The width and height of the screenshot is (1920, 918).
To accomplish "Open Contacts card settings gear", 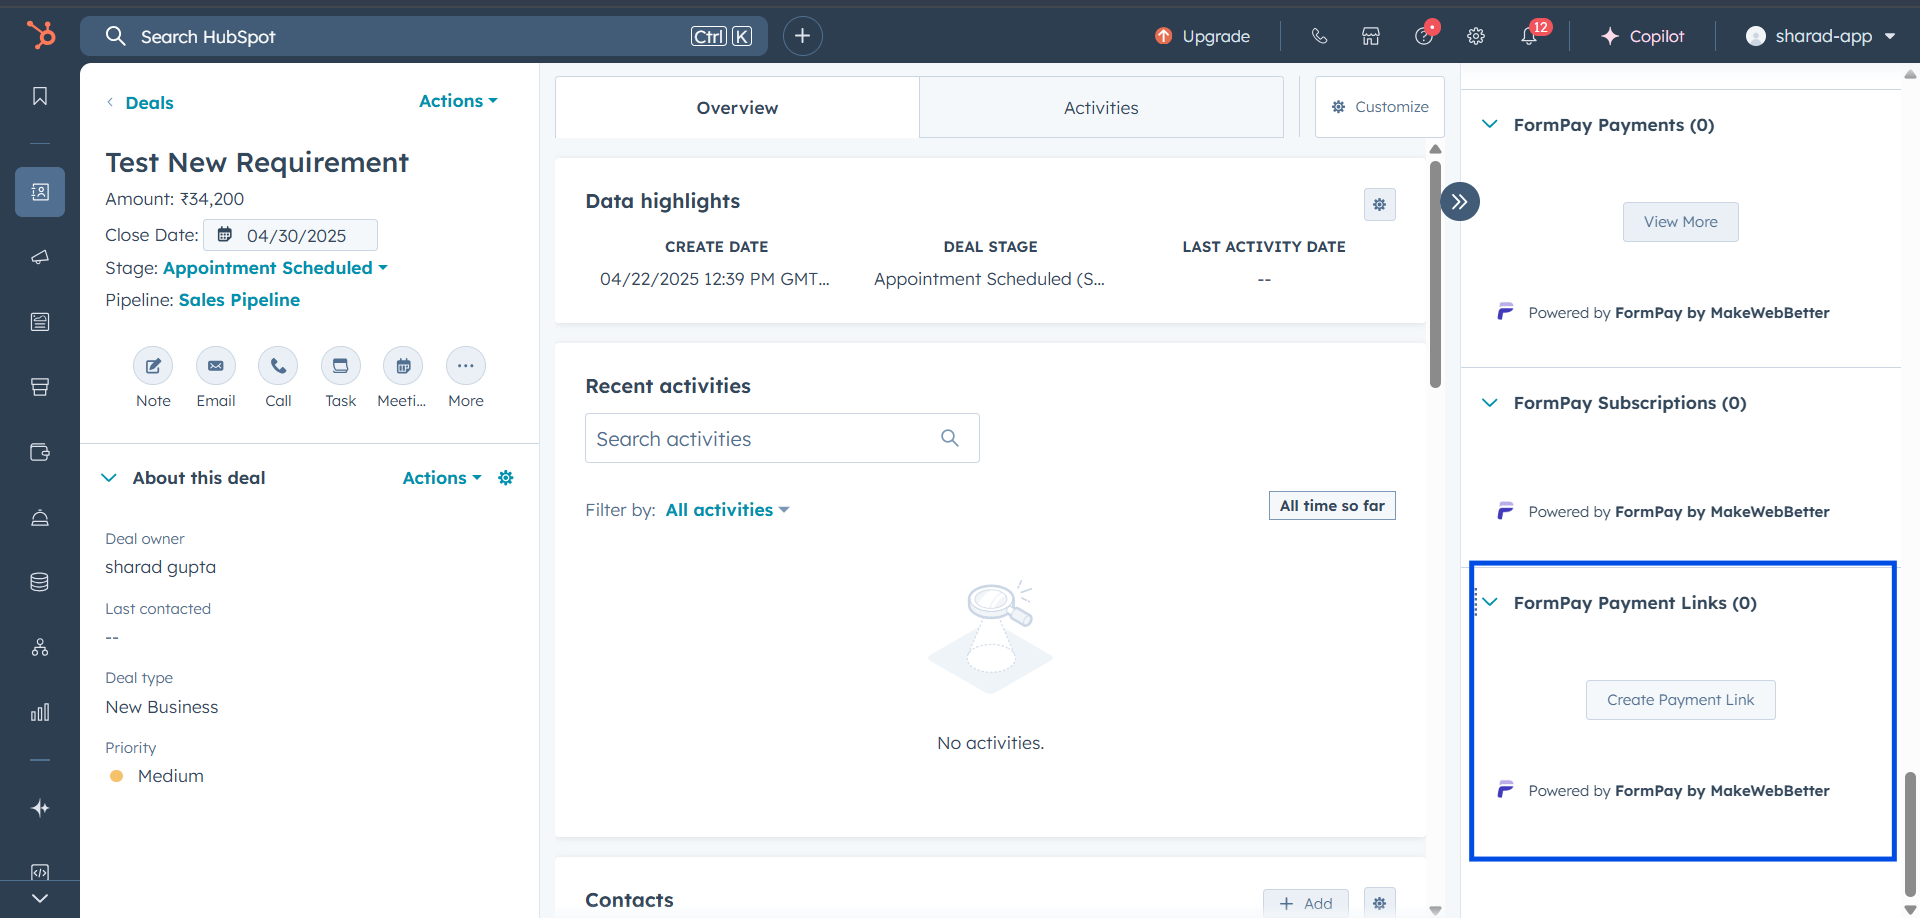I will tap(1380, 903).
